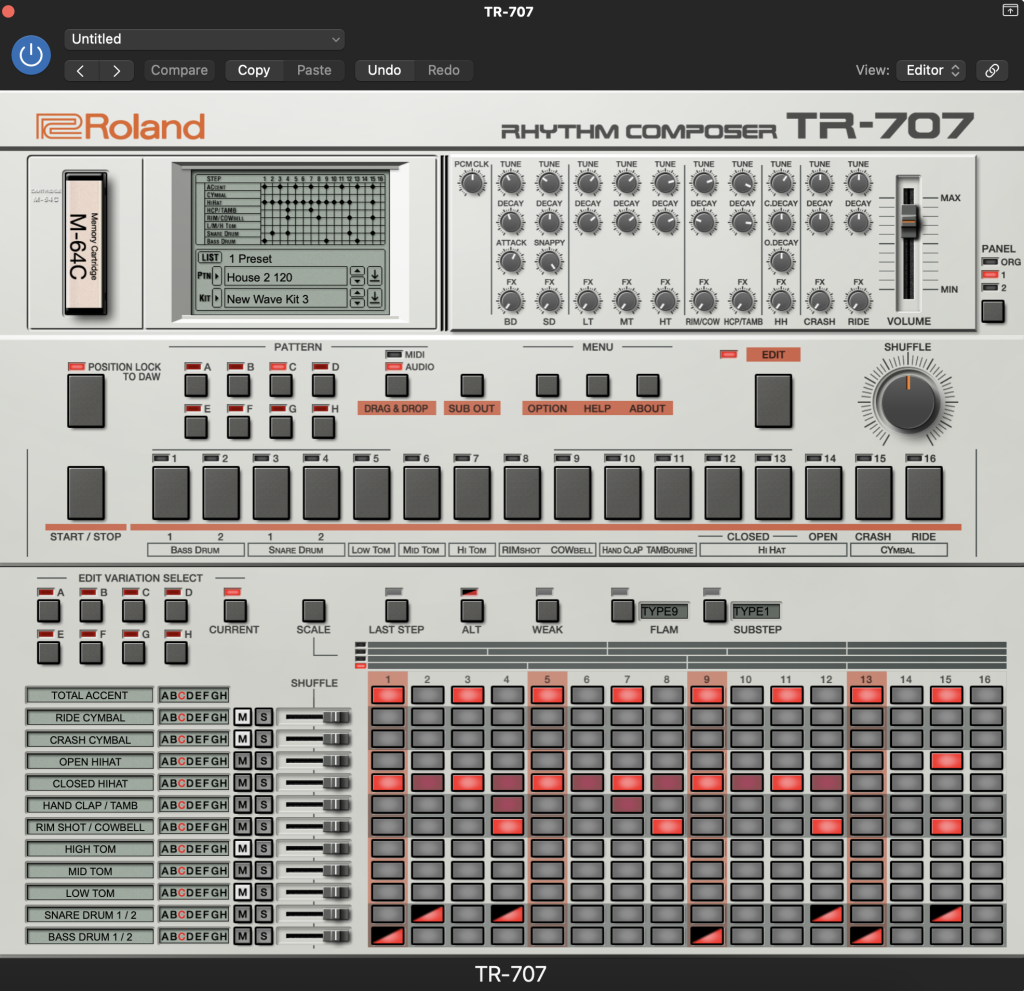The width and height of the screenshot is (1024, 991).
Task: Go to the next preset arrow
Action: point(116,71)
